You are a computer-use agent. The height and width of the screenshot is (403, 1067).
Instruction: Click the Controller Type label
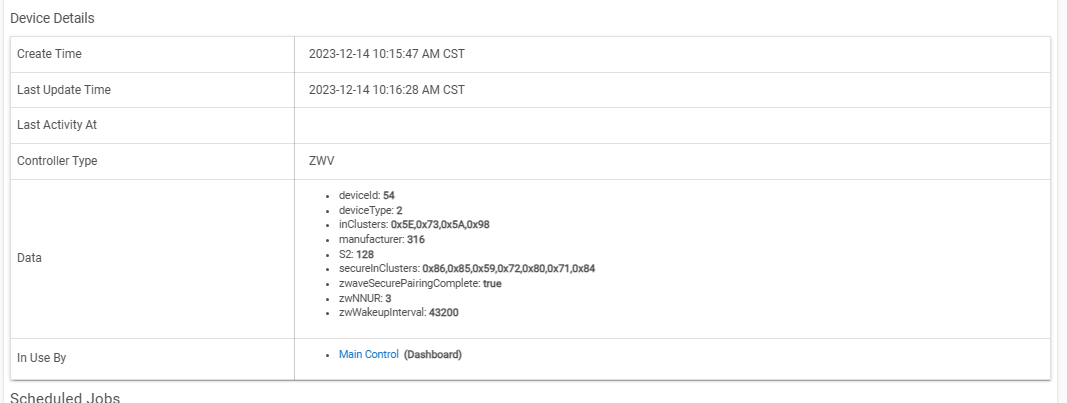pos(57,161)
